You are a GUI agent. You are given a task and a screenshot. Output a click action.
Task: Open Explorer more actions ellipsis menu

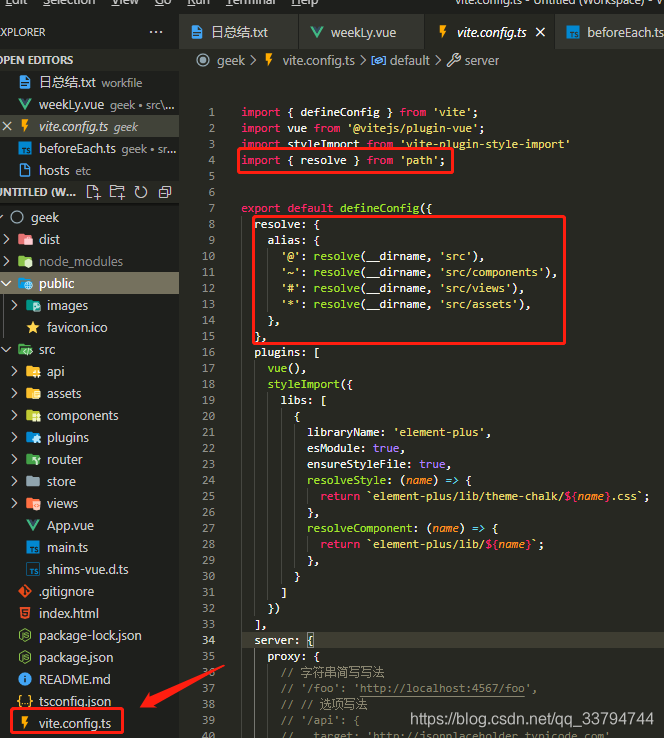(156, 32)
